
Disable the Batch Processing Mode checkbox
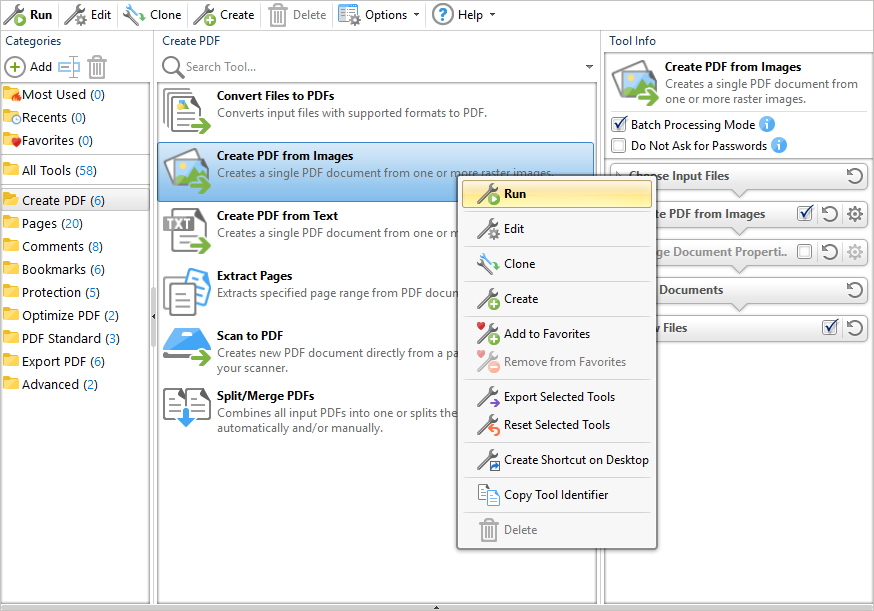click(x=619, y=125)
